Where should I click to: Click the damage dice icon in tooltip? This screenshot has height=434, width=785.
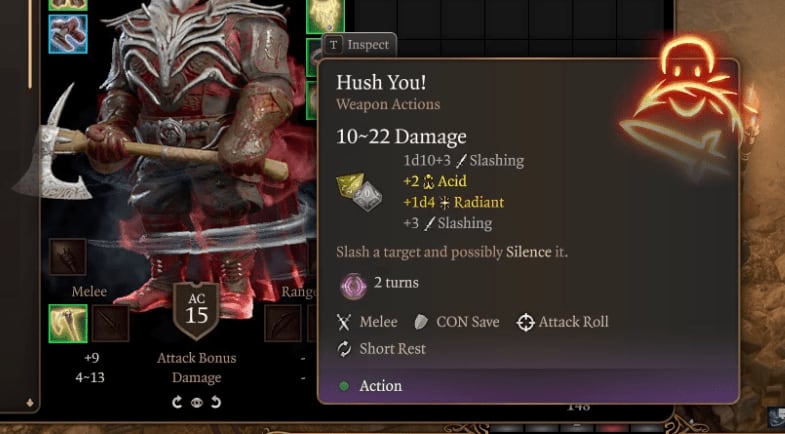click(359, 192)
